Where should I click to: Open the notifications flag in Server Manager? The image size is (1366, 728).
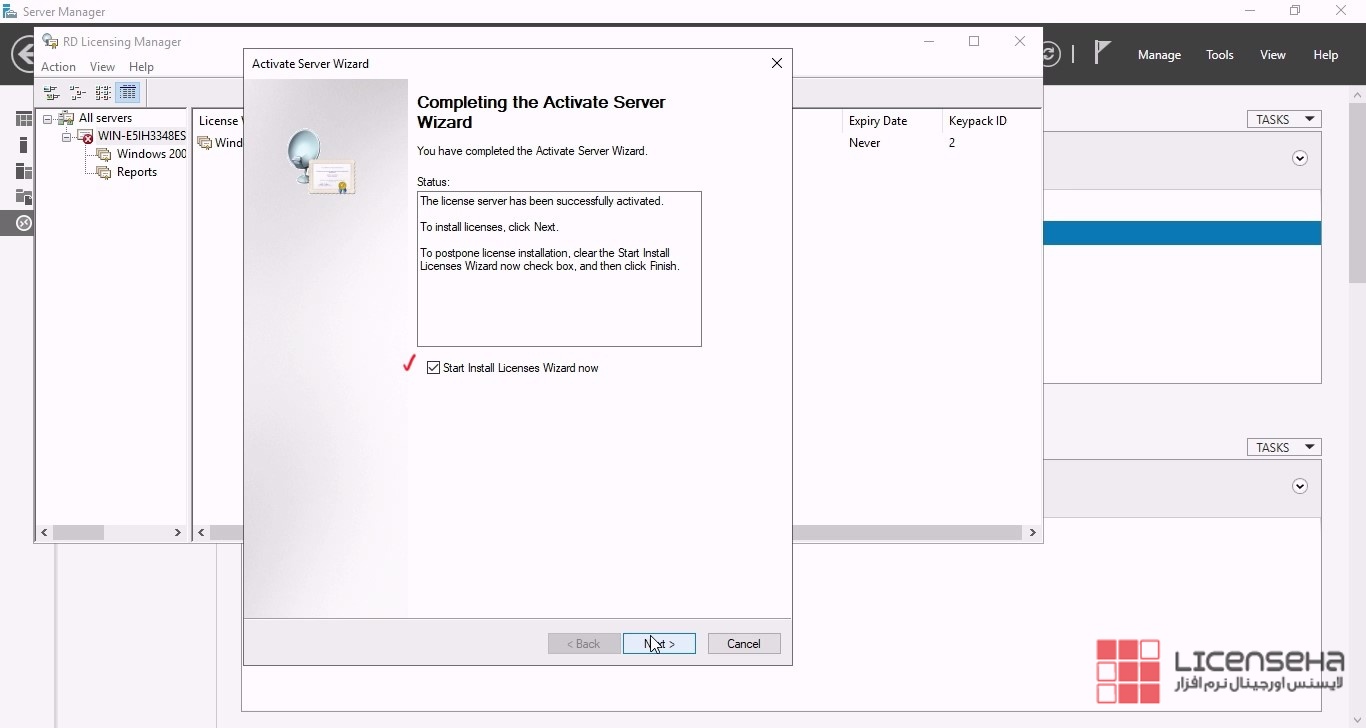[1102, 53]
